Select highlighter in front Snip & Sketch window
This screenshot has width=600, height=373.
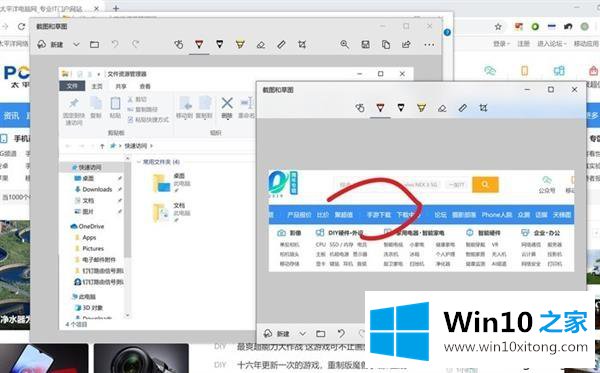(x=421, y=108)
